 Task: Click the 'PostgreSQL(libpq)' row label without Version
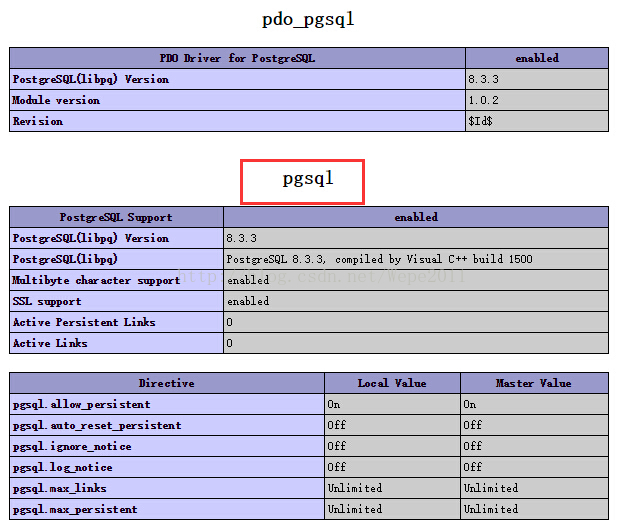tap(65, 259)
